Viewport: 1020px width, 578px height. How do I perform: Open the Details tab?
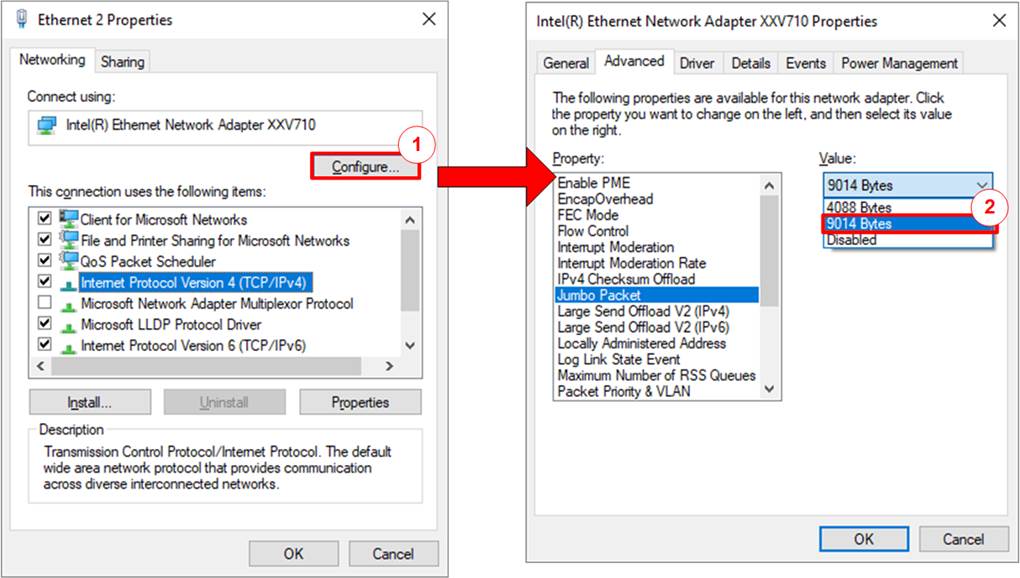[751, 63]
